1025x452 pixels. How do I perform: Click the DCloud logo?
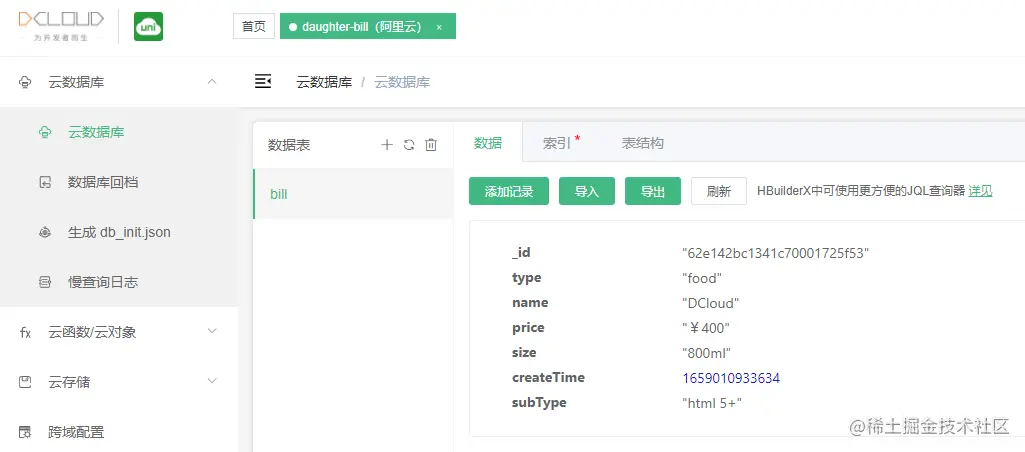pyautogui.click(x=60, y=26)
